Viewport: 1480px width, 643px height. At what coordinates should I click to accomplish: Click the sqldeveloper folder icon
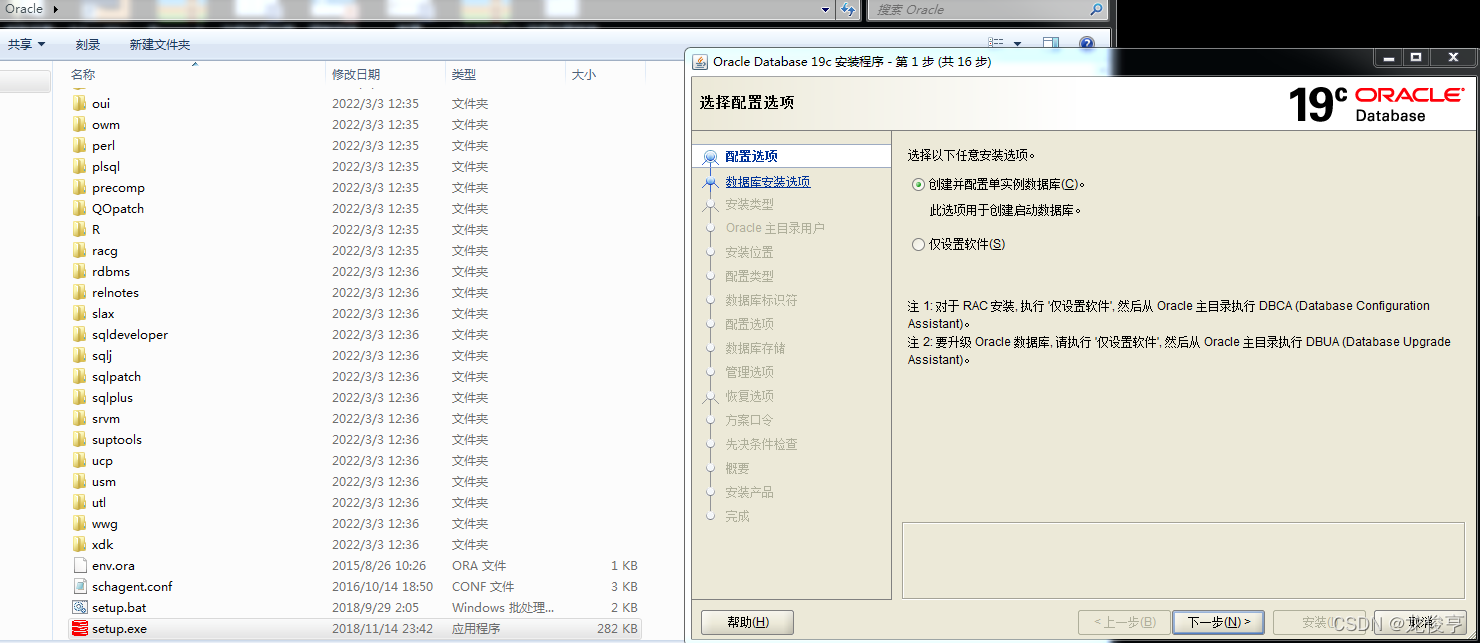point(80,334)
